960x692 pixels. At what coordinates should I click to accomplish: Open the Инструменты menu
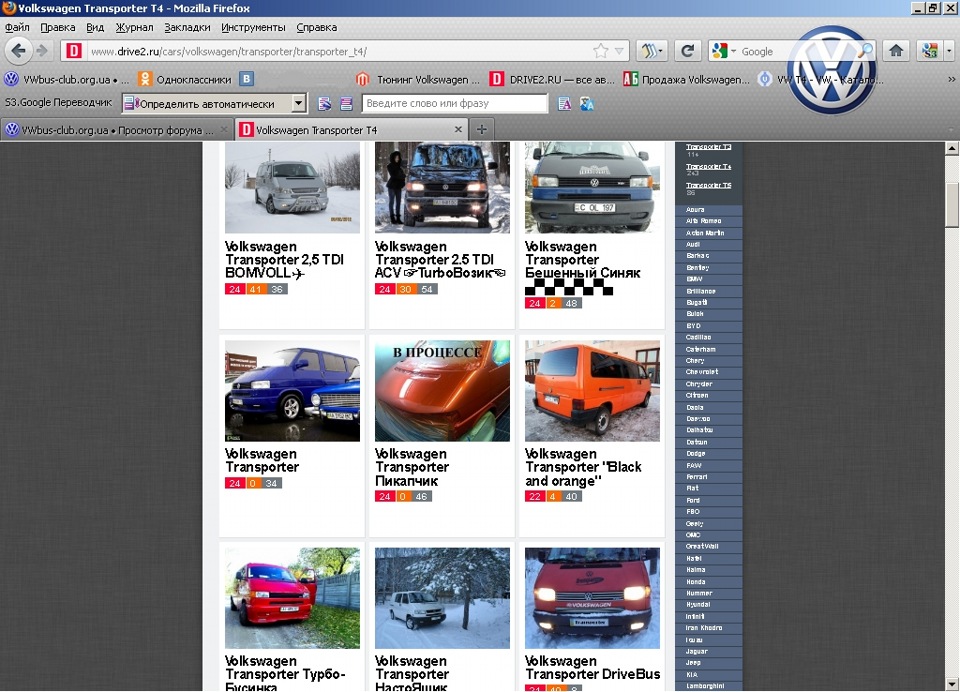click(253, 28)
